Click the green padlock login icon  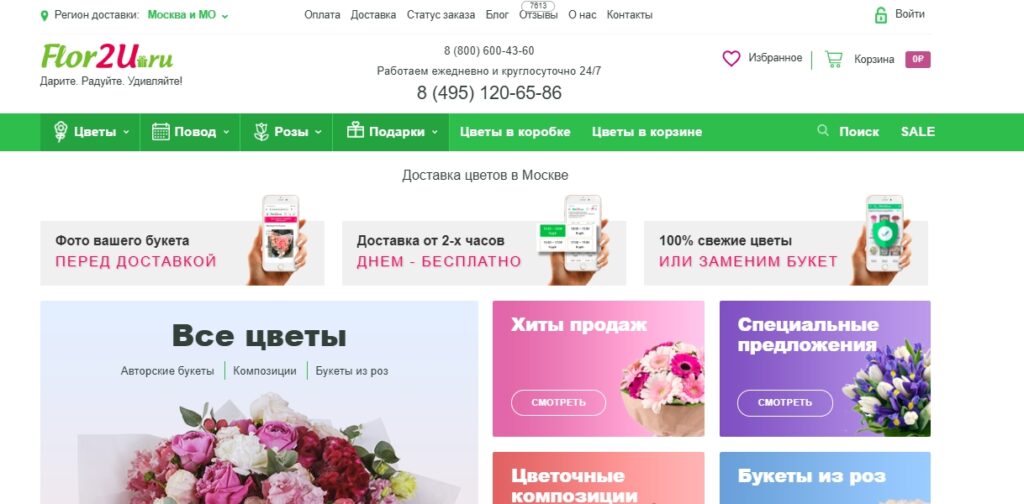click(x=880, y=15)
